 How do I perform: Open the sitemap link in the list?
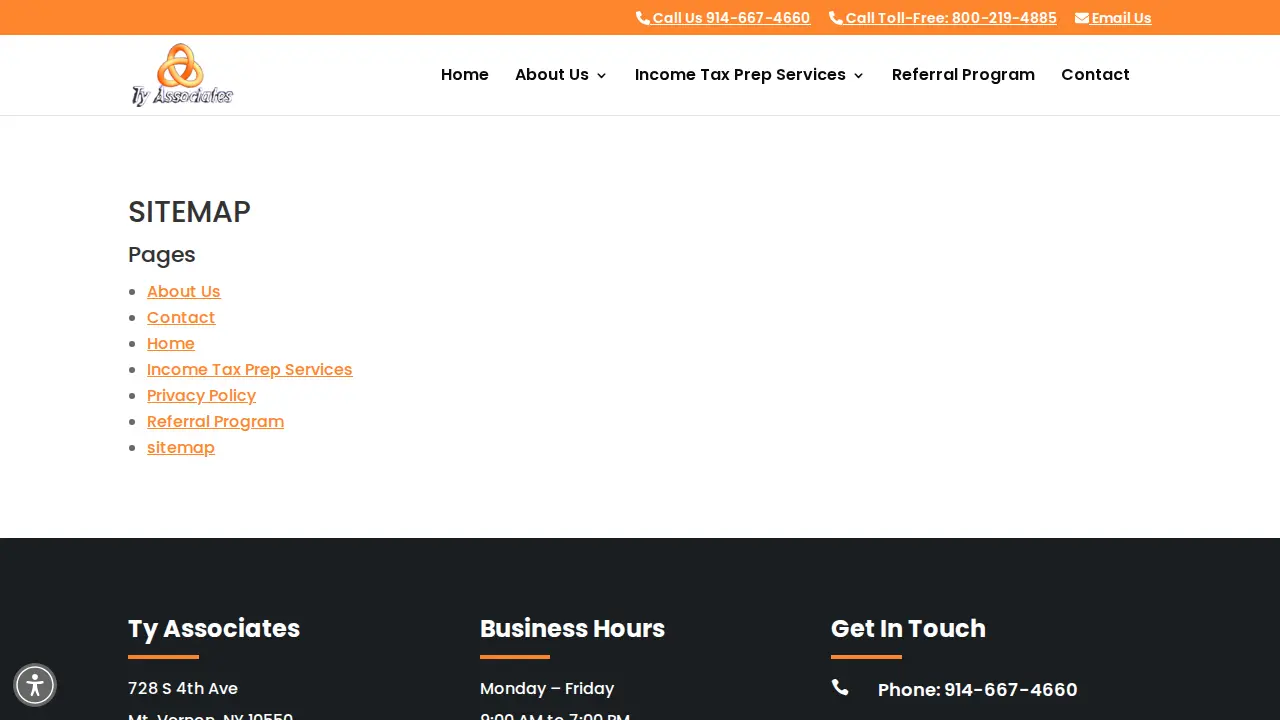(x=181, y=447)
